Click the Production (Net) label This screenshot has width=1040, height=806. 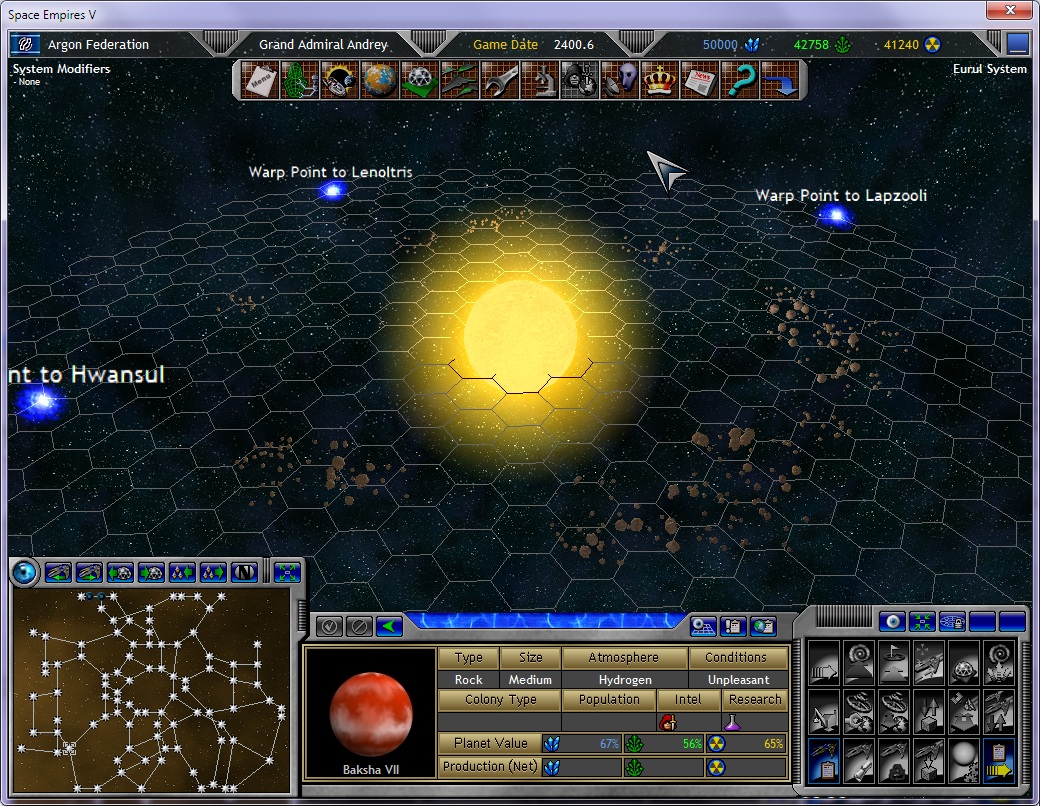click(490, 766)
